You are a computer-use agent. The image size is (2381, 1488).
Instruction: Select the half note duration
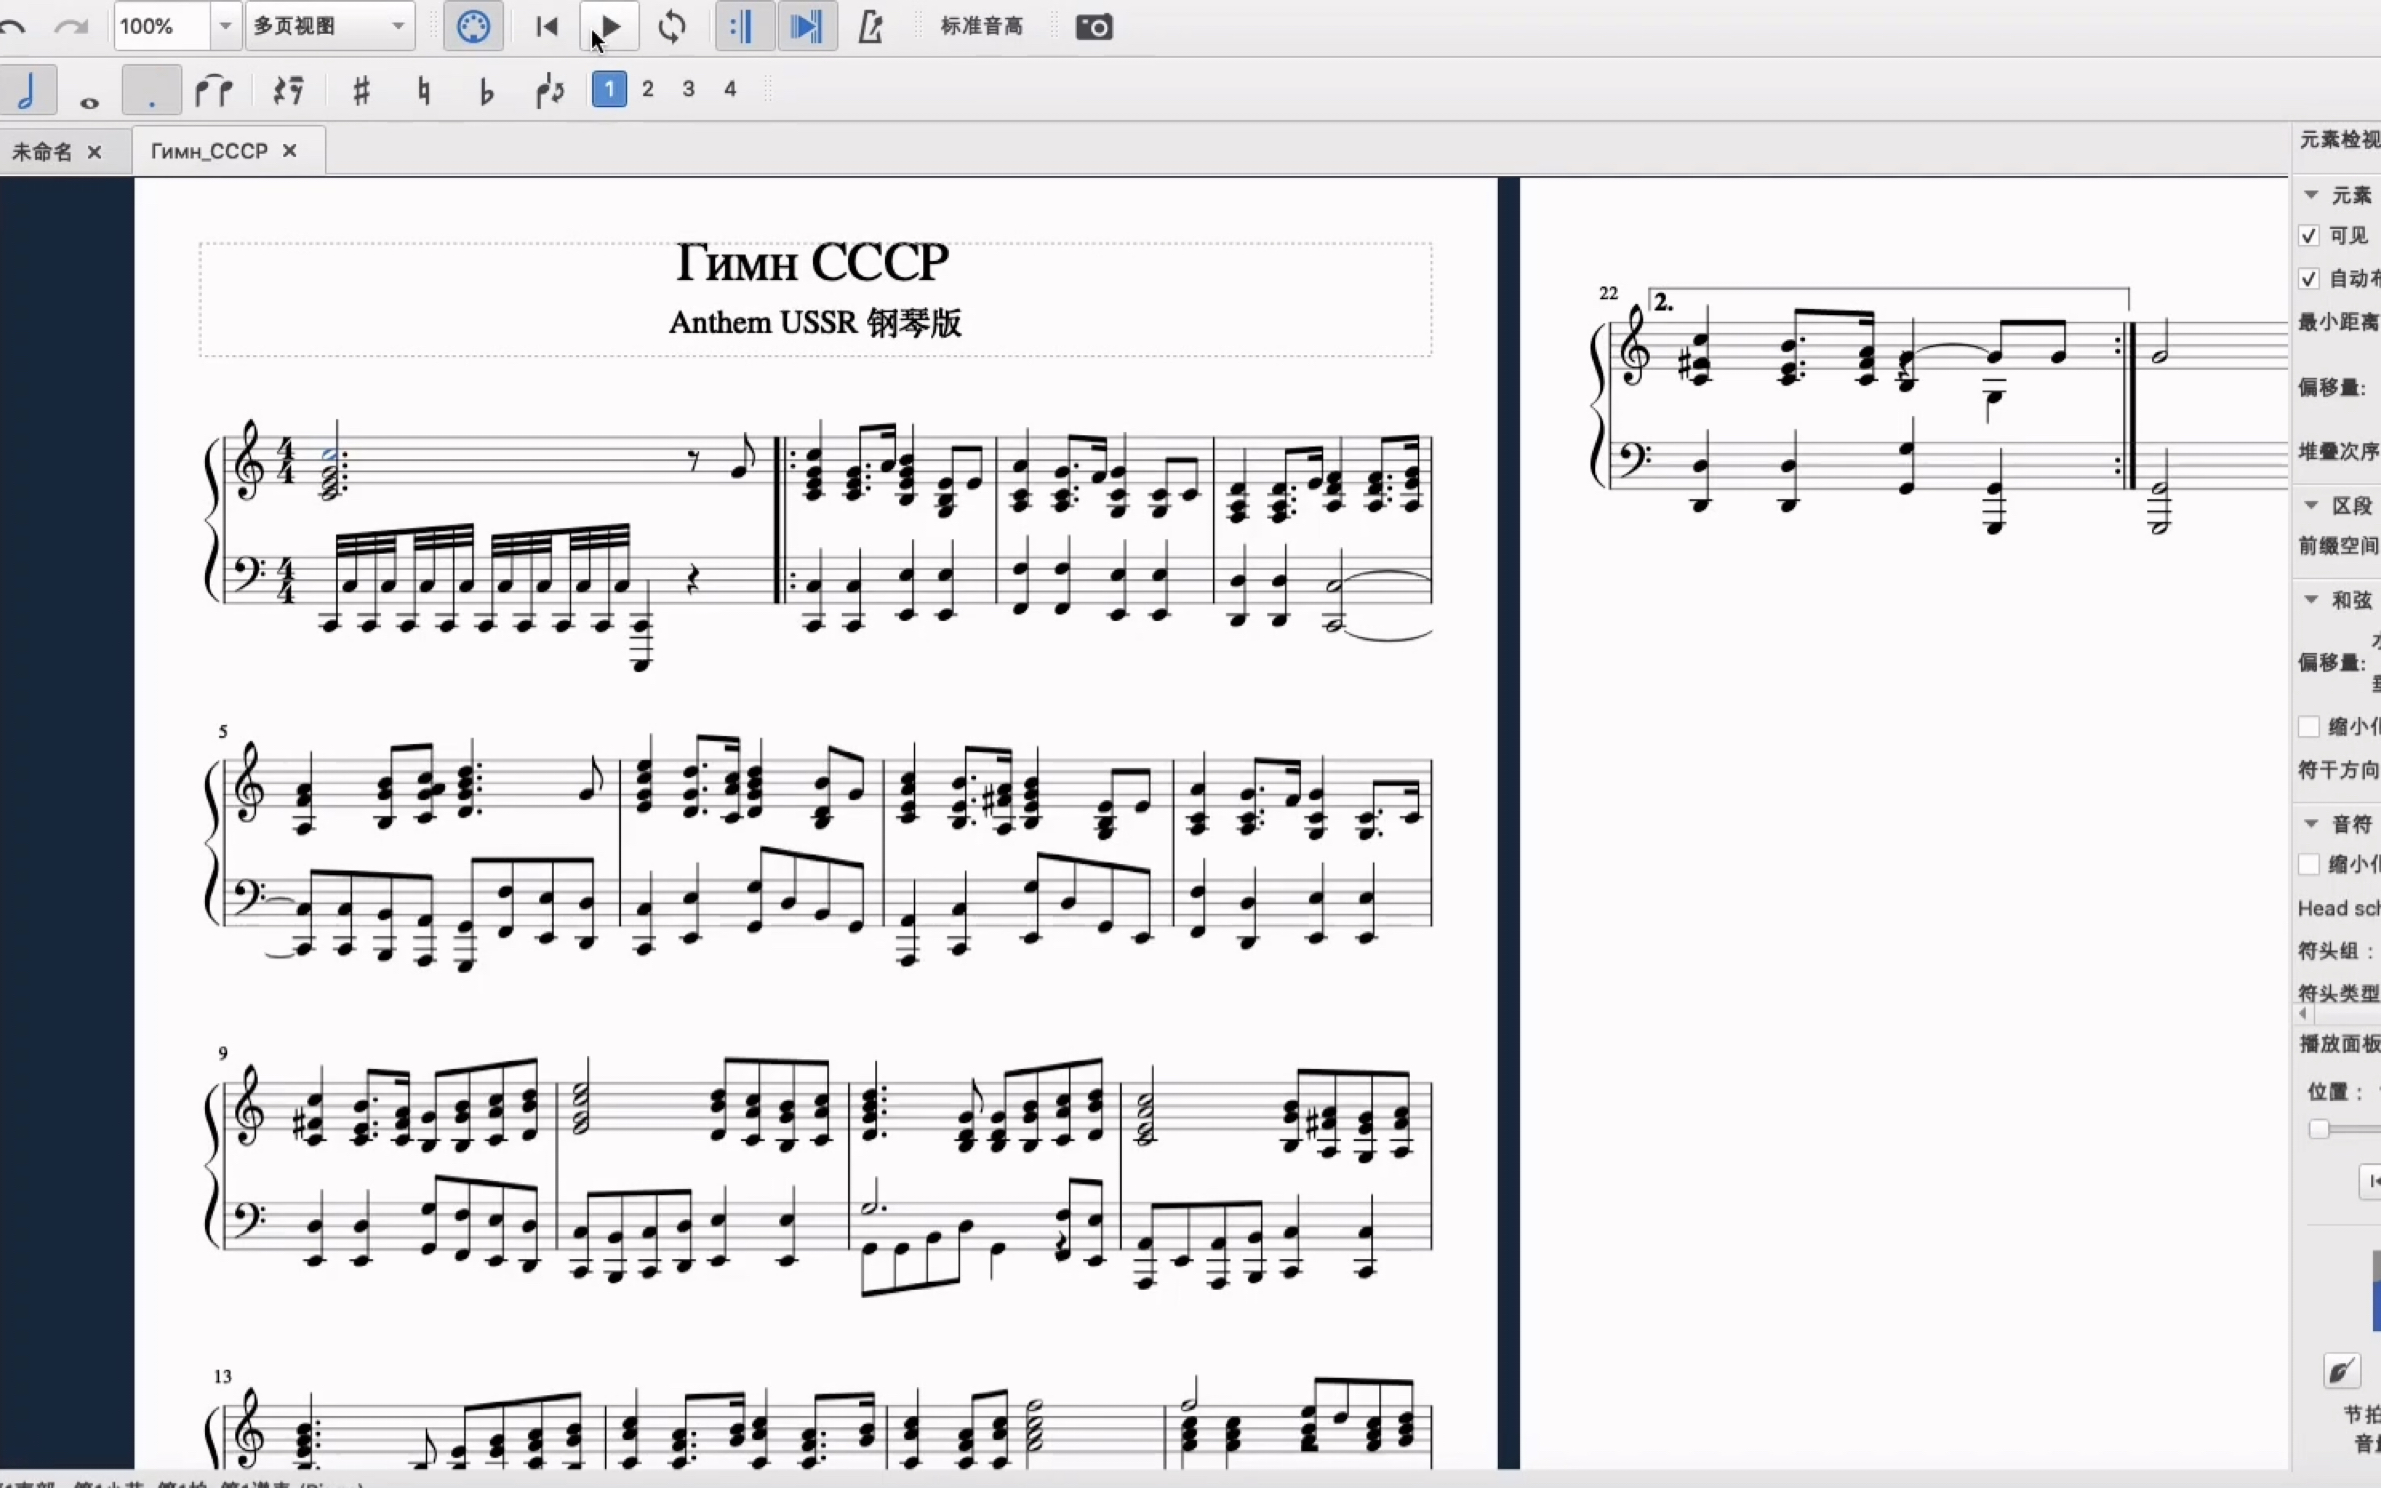point(27,90)
